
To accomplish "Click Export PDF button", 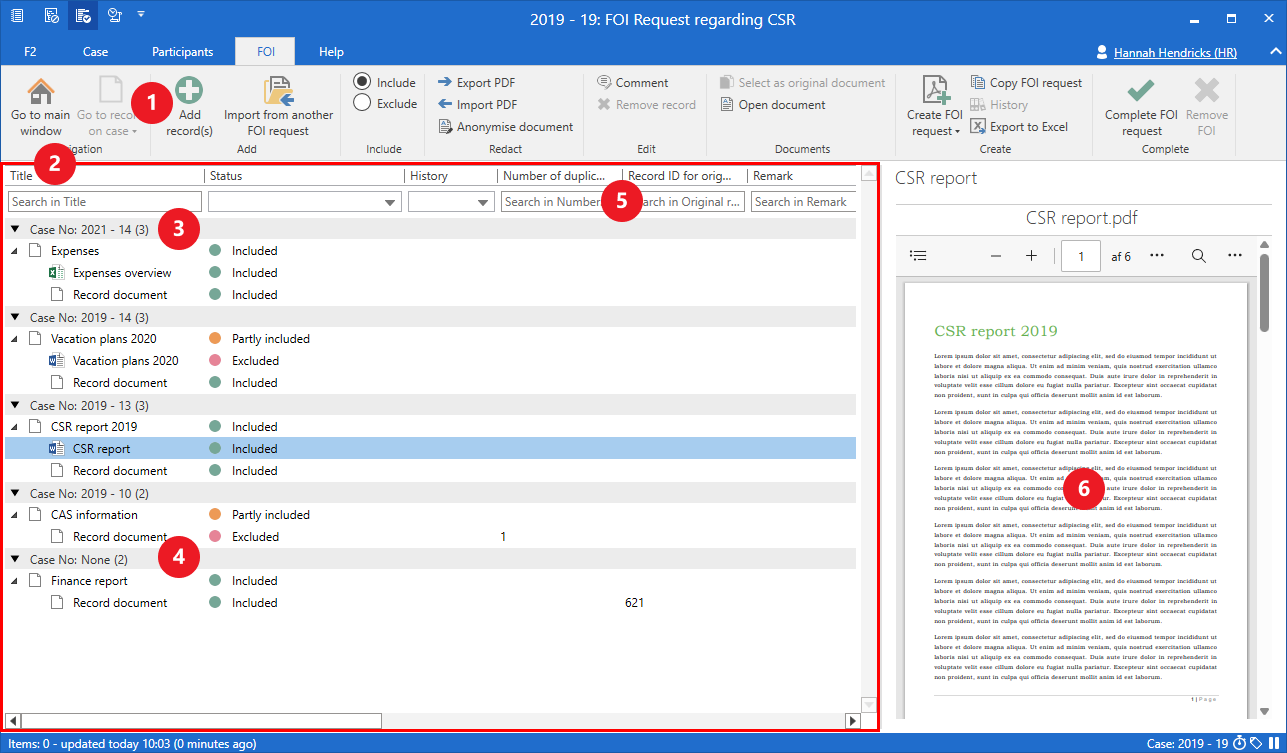I will tap(476, 83).
